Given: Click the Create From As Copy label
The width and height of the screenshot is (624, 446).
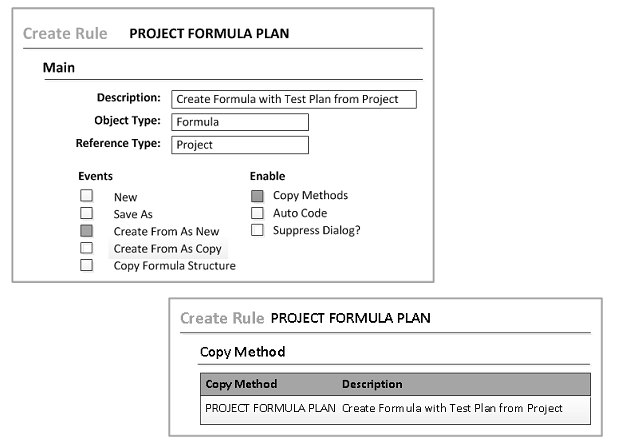Looking at the screenshot, I should pos(166,248).
